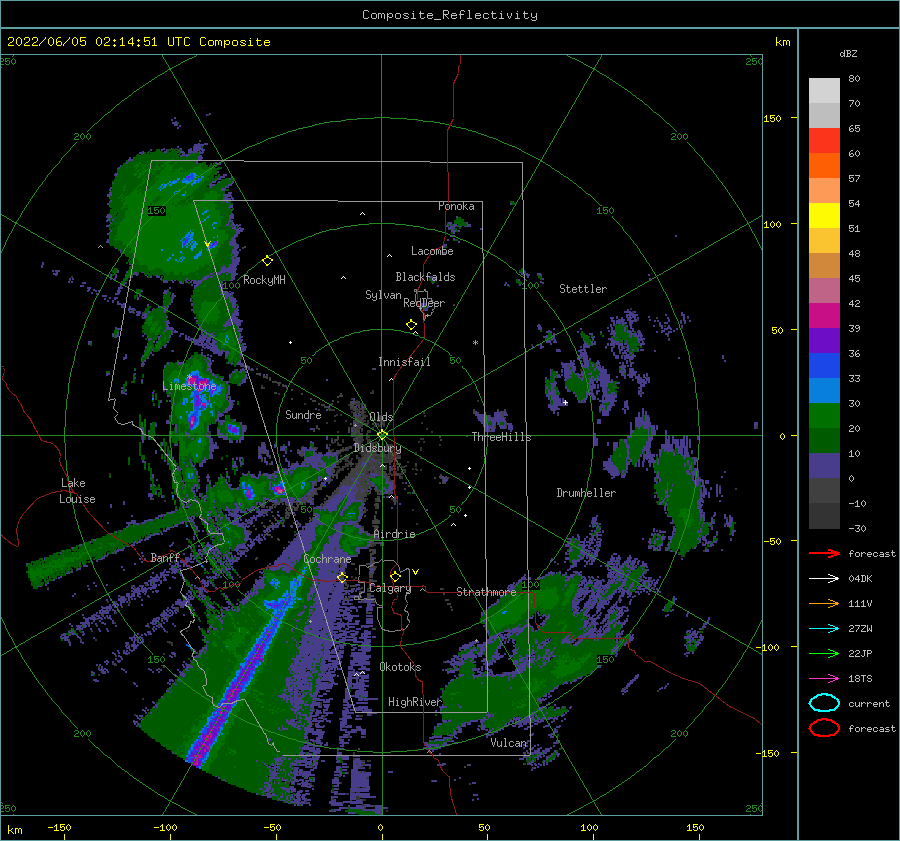Click the white plus marker southeast of Stettler
The width and height of the screenshot is (900, 841).
pyautogui.click(x=565, y=402)
